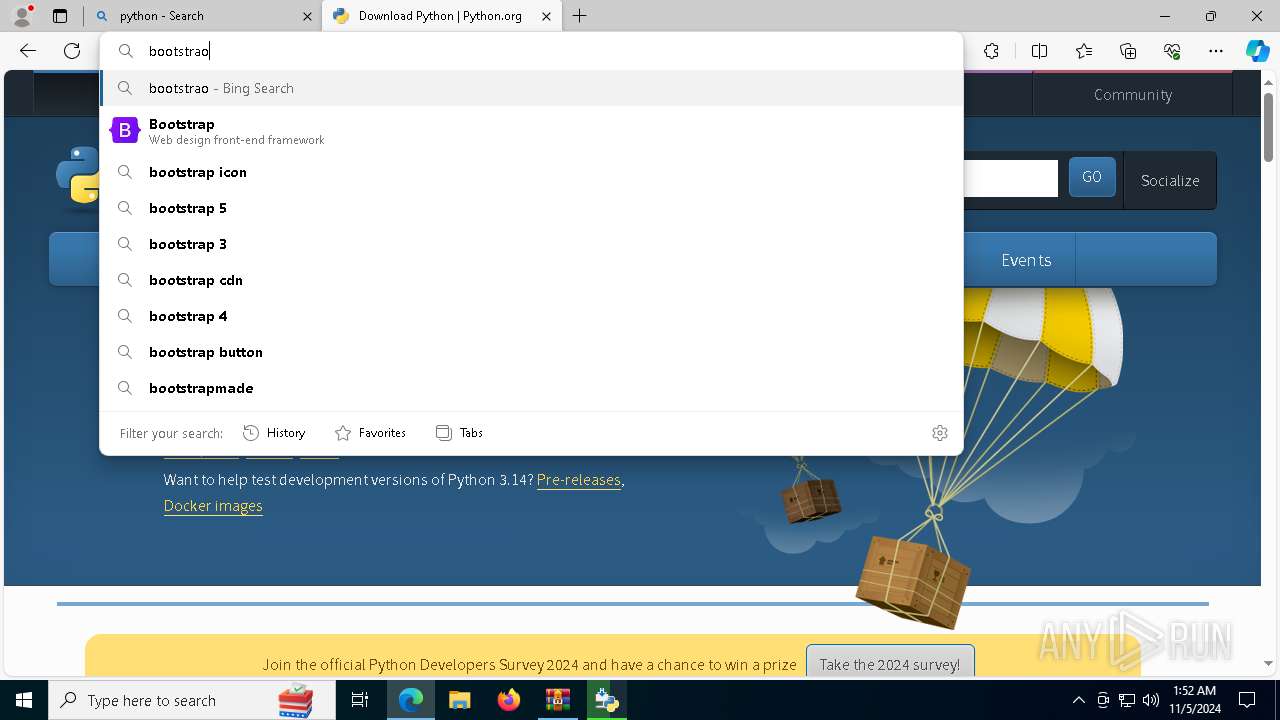Open Browser essentials heart icon
Viewport: 1280px width, 720px height.
[x=1172, y=51]
